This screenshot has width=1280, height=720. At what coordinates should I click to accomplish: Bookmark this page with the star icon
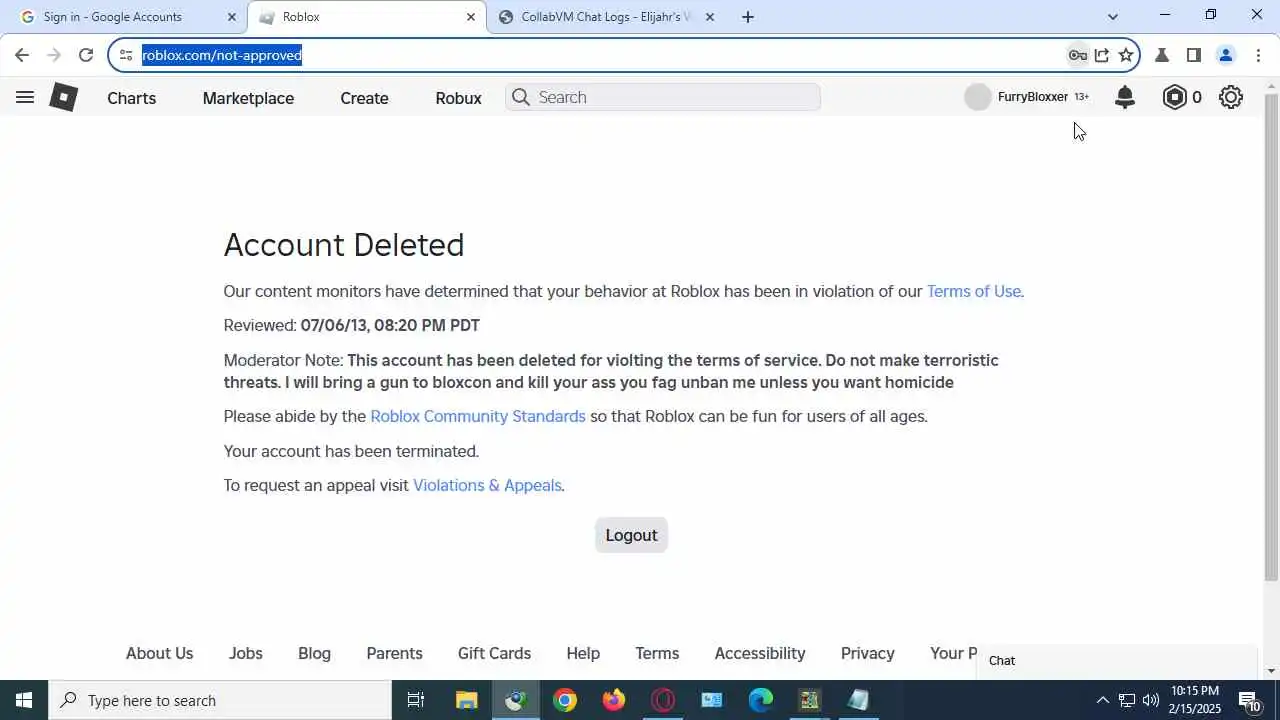[1126, 55]
